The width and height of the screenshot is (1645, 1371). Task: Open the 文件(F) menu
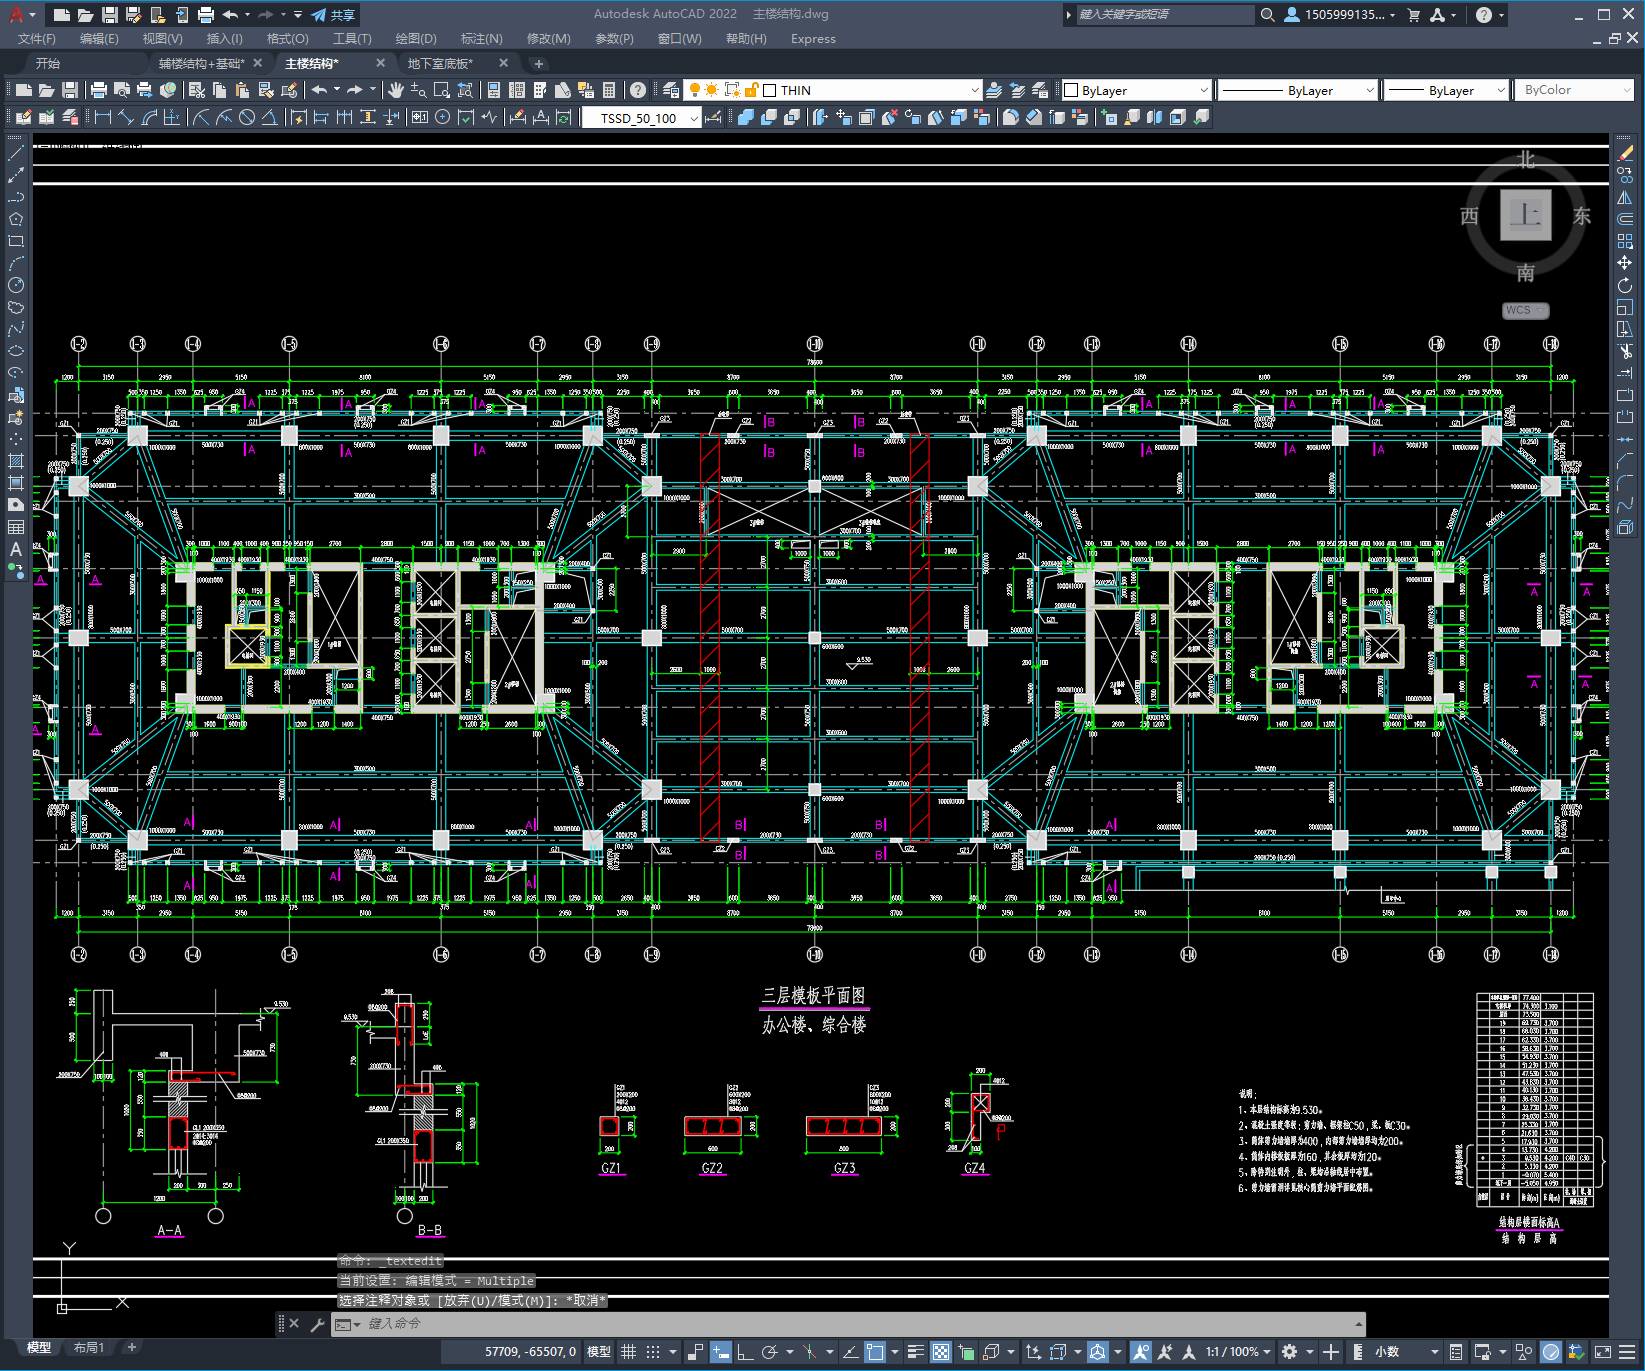tap(37, 39)
